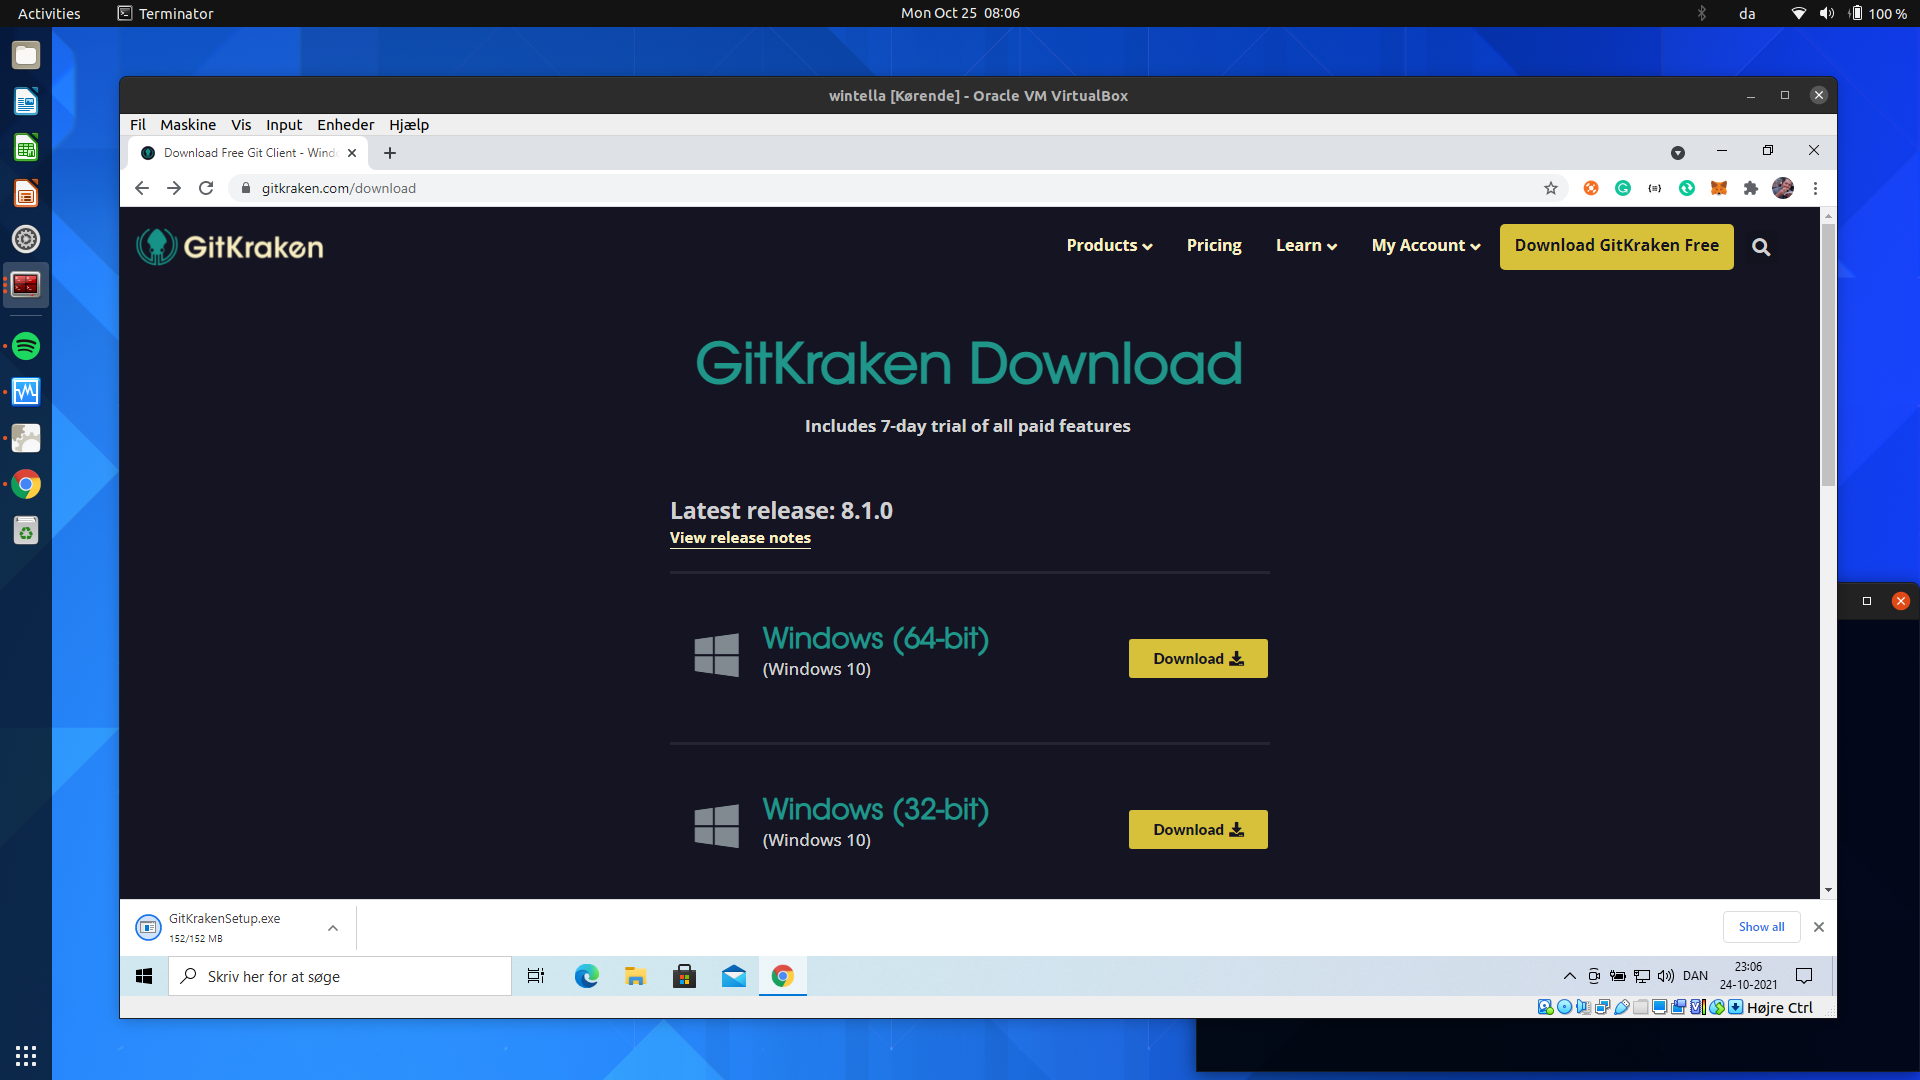This screenshot has height=1080, width=1920.
Task: Reload the gitkraken.com download page
Action: 206,188
